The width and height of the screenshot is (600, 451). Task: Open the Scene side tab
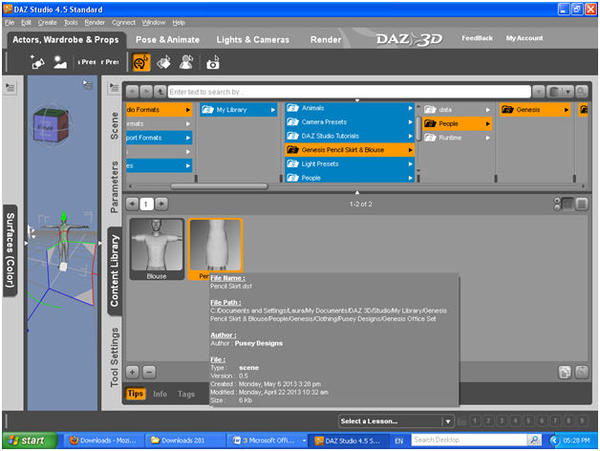click(114, 126)
